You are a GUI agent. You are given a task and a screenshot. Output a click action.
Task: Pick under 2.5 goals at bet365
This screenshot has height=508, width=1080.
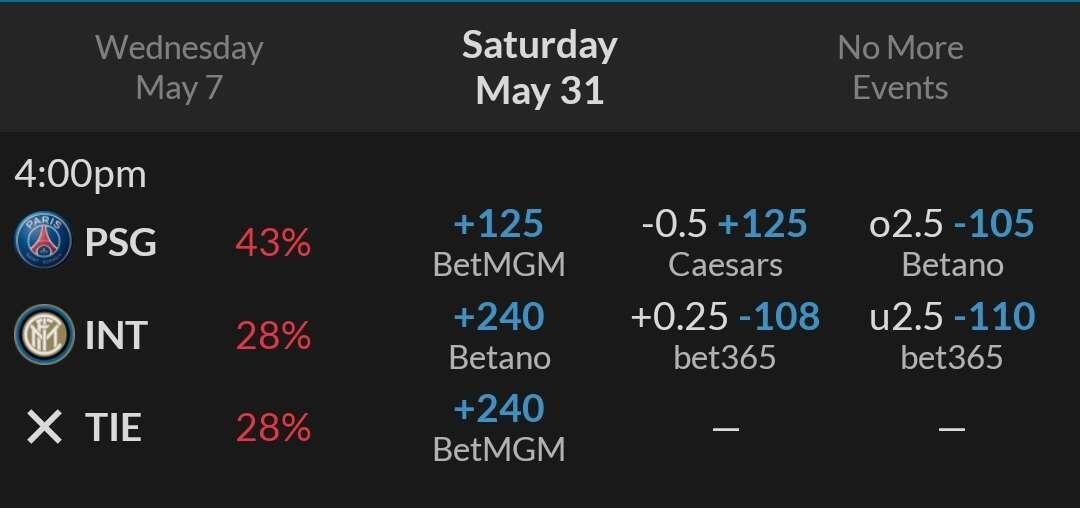[952, 336]
